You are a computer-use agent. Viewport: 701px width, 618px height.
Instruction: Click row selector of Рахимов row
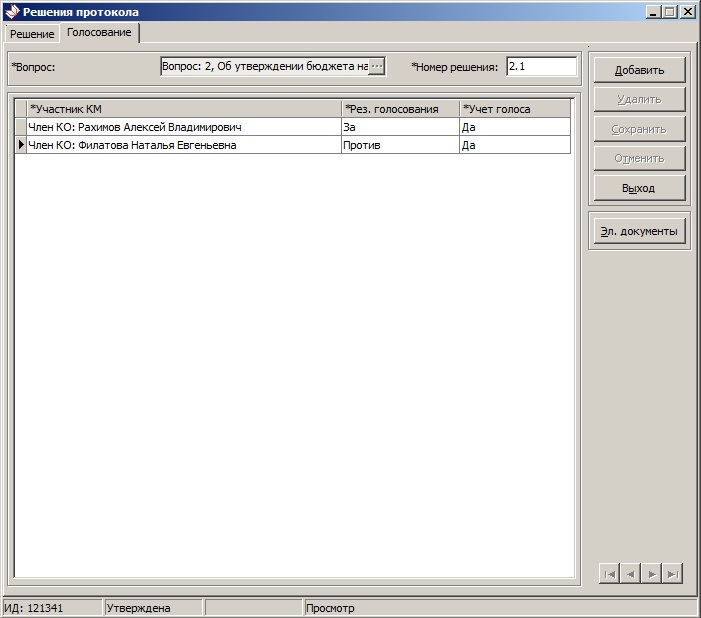[21, 127]
